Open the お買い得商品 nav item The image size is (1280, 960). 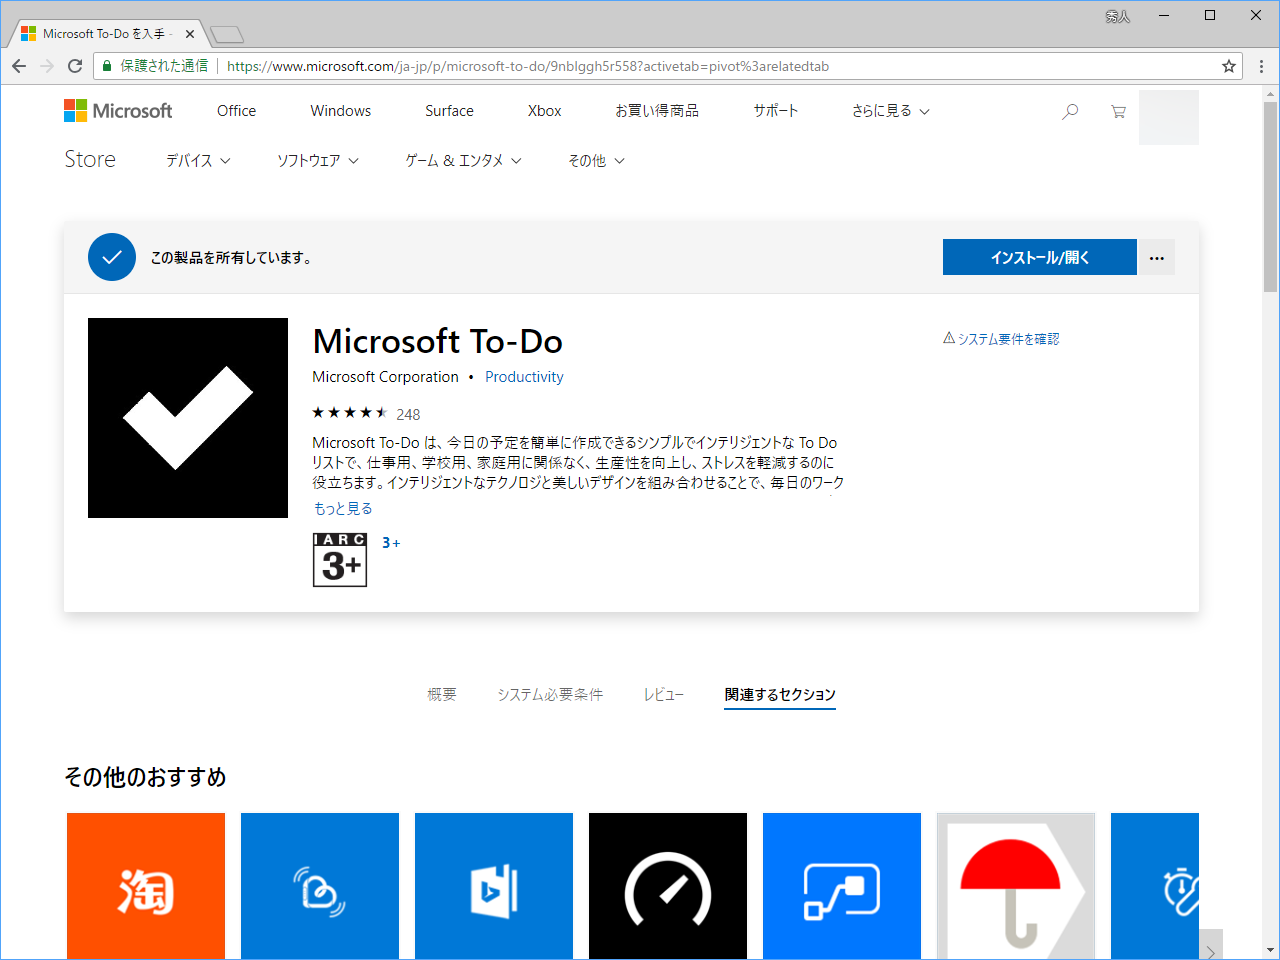(657, 111)
